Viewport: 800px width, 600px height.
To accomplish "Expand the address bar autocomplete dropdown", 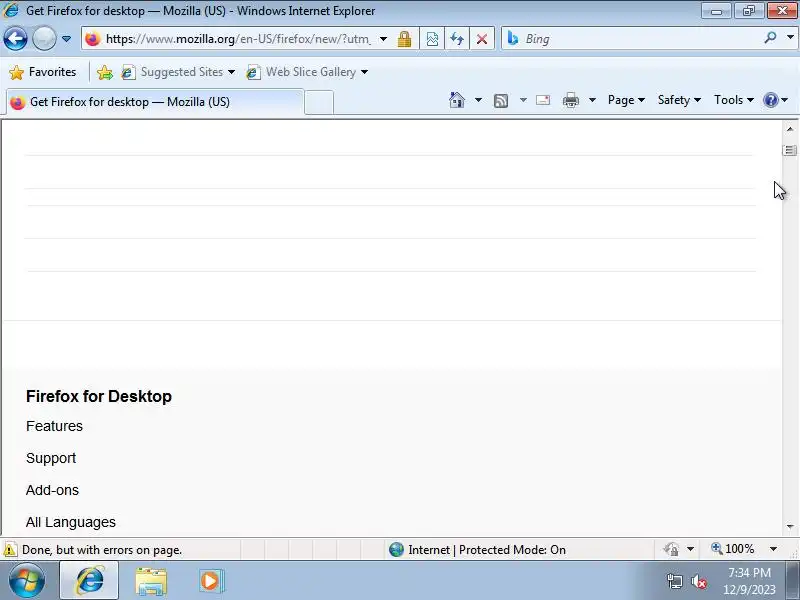I will click(x=383, y=39).
